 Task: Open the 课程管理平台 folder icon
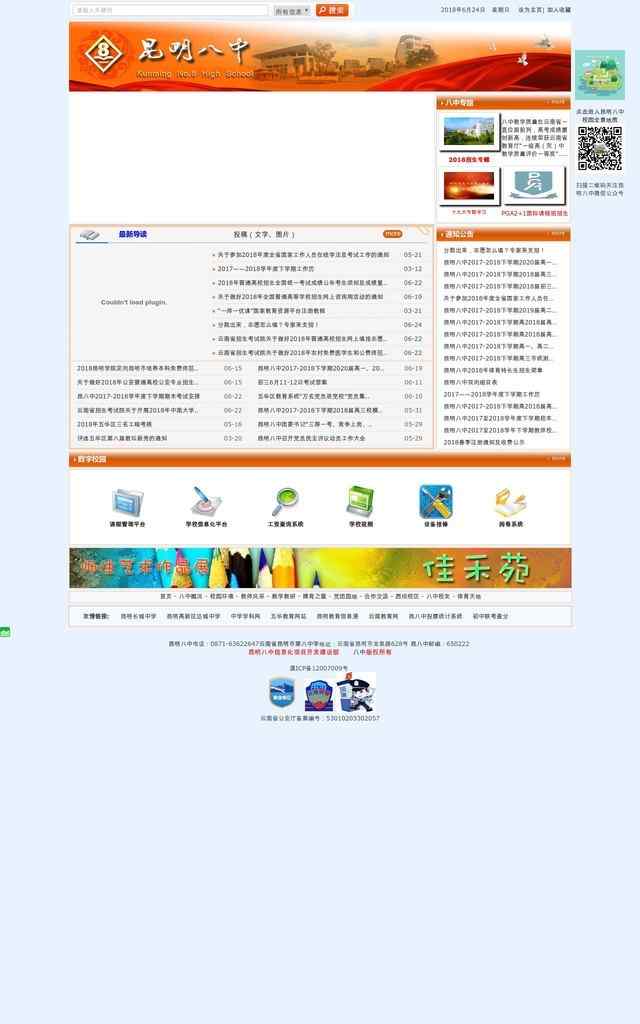point(128,502)
